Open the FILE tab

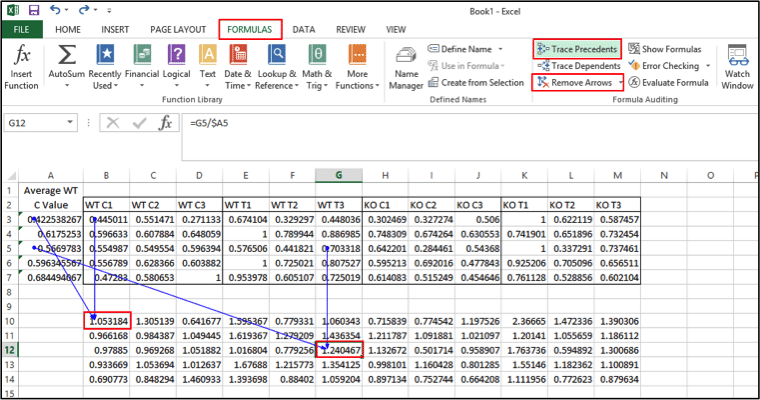point(21,30)
